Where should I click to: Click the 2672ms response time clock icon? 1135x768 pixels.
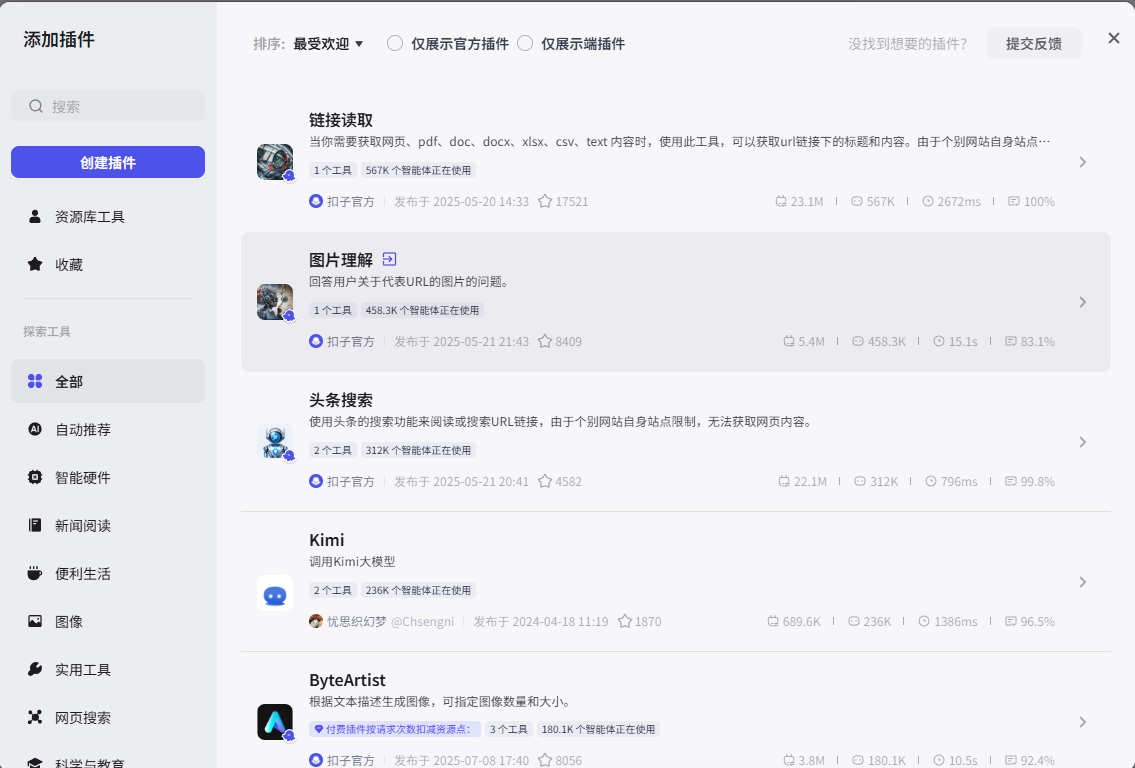pyautogui.click(x=928, y=201)
